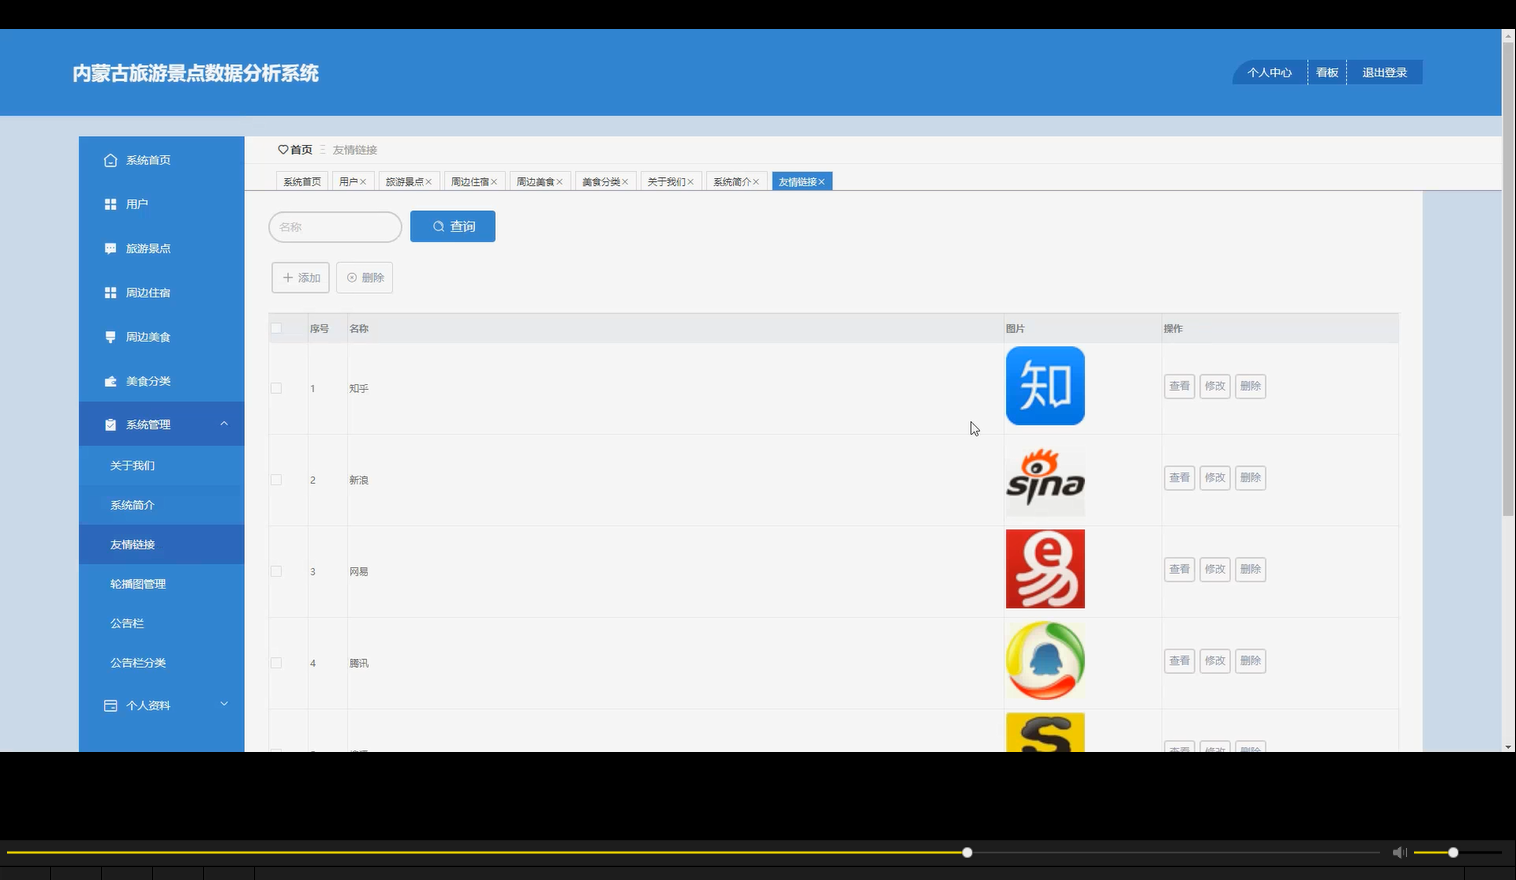The height and width of the screenshot is (880, 1516).
Task: Select 友情链接 in the sidebar
Action: point(162,545)
